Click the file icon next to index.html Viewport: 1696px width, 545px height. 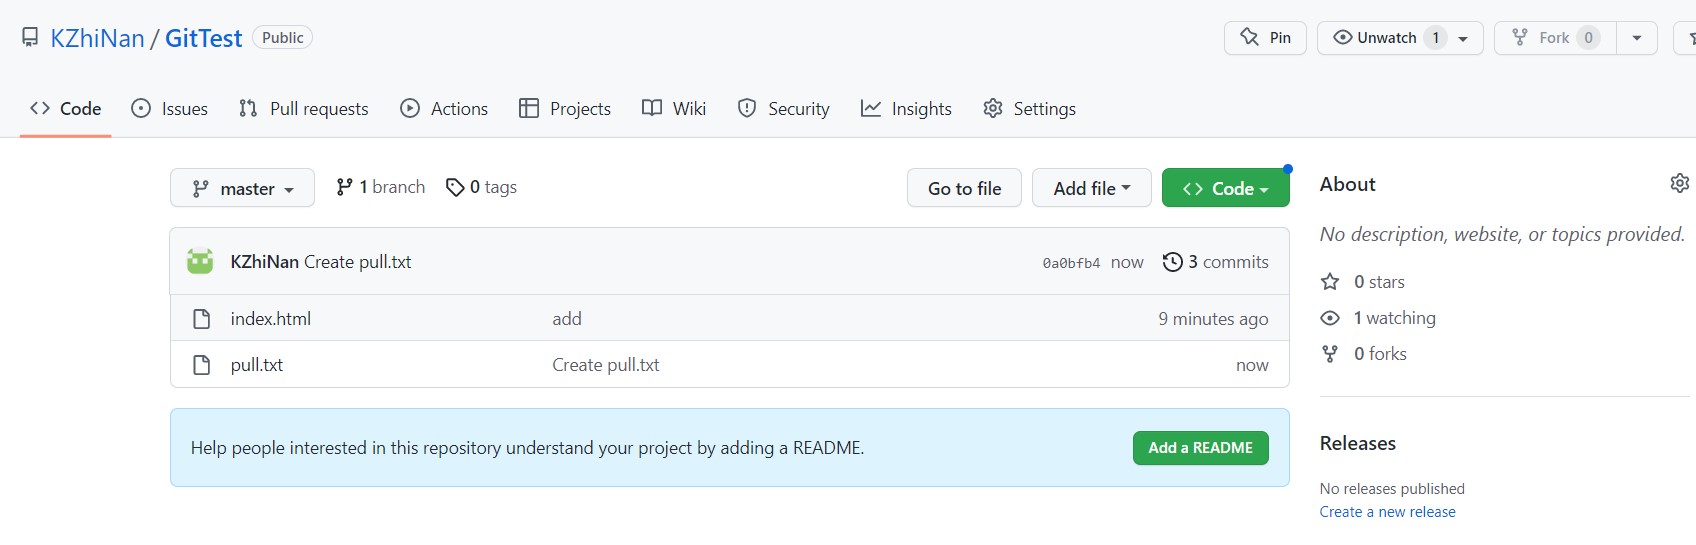tap(201, 319)
